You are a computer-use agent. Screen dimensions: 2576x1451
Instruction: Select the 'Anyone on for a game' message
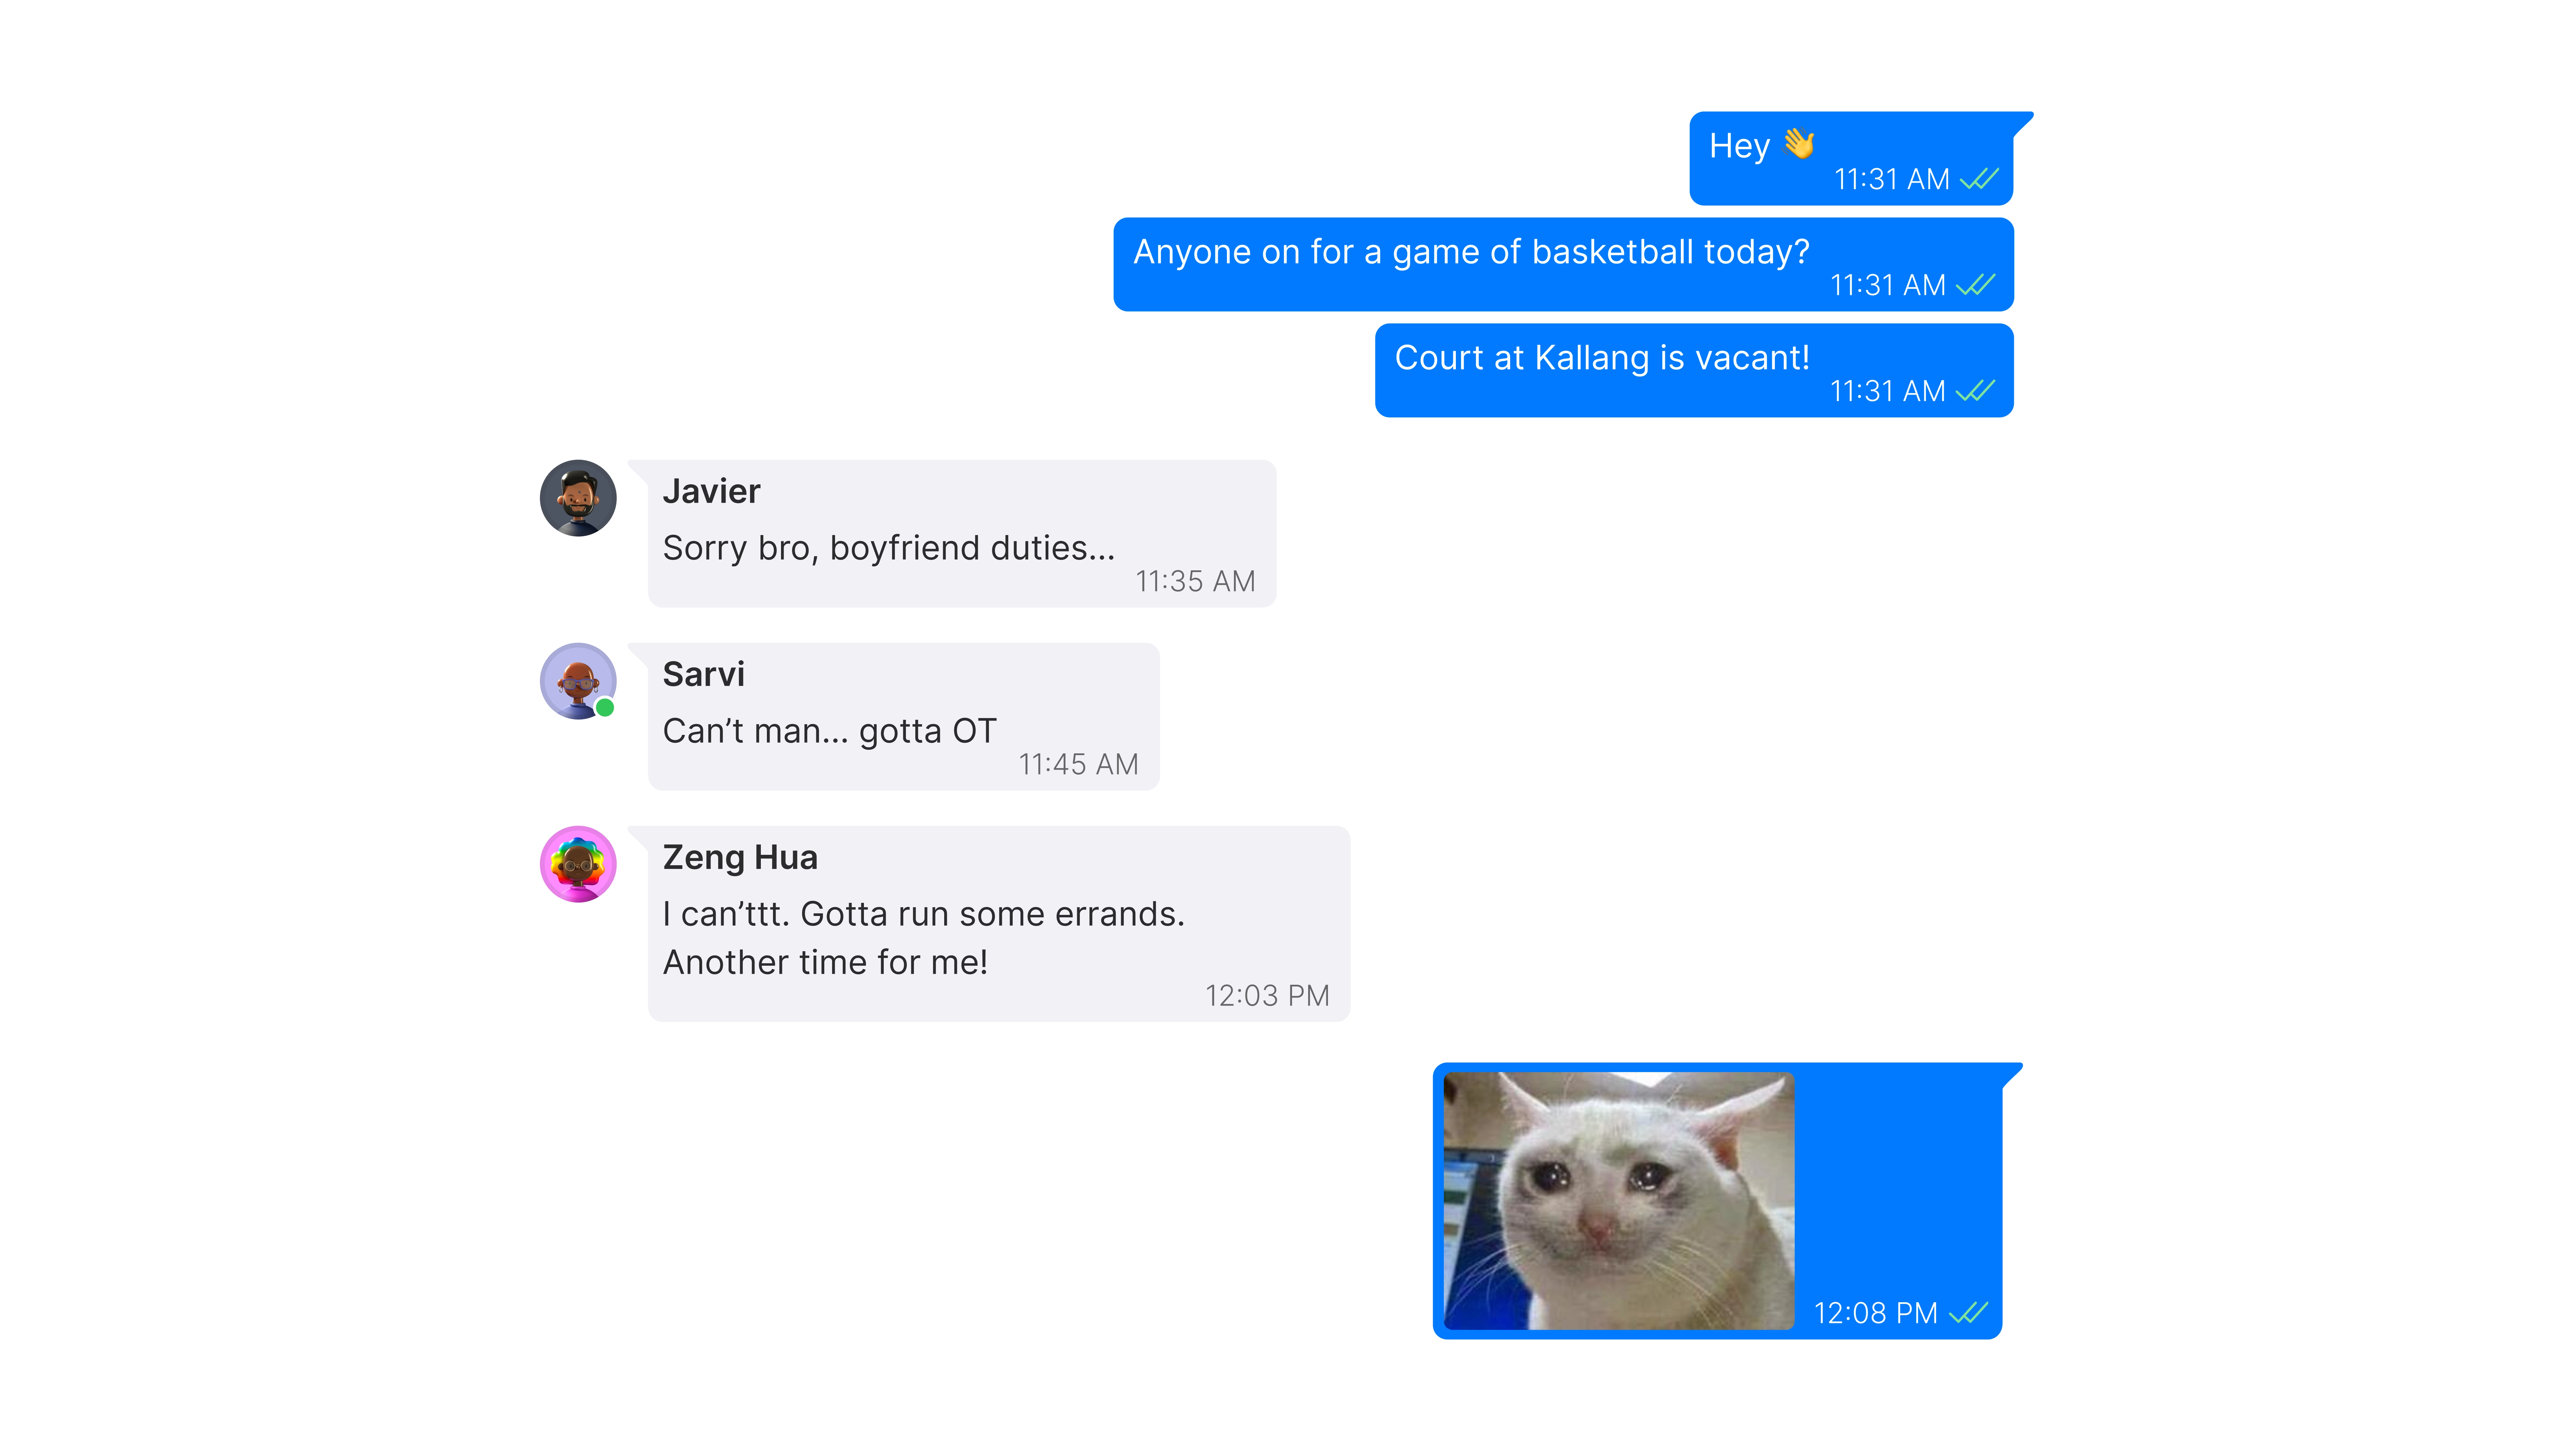coord(1563,264)
